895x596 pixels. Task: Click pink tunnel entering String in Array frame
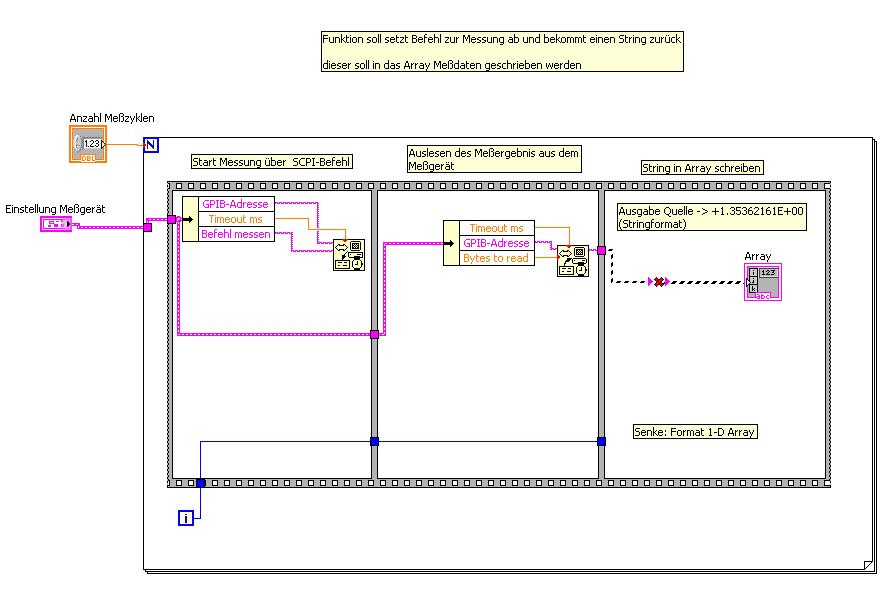[602, 250]
